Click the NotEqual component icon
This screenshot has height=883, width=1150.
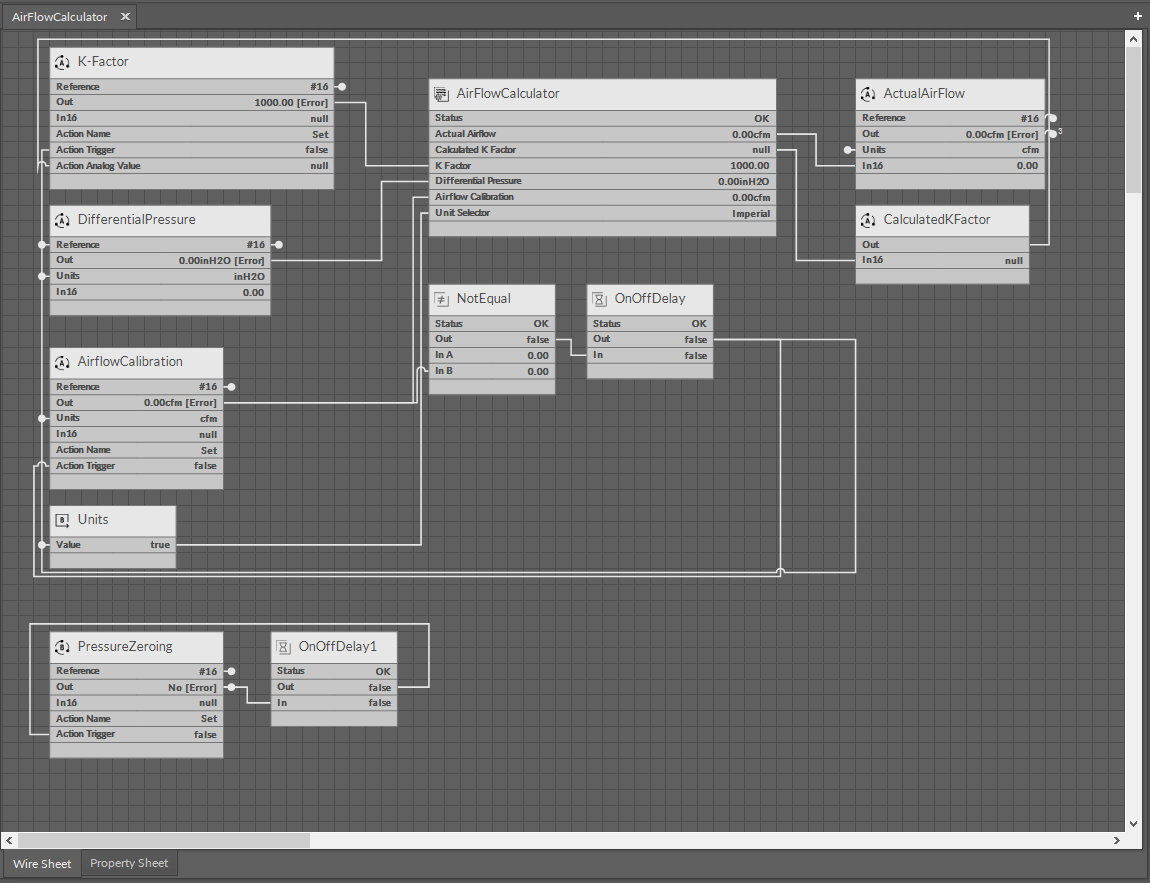tap(441, 299)
